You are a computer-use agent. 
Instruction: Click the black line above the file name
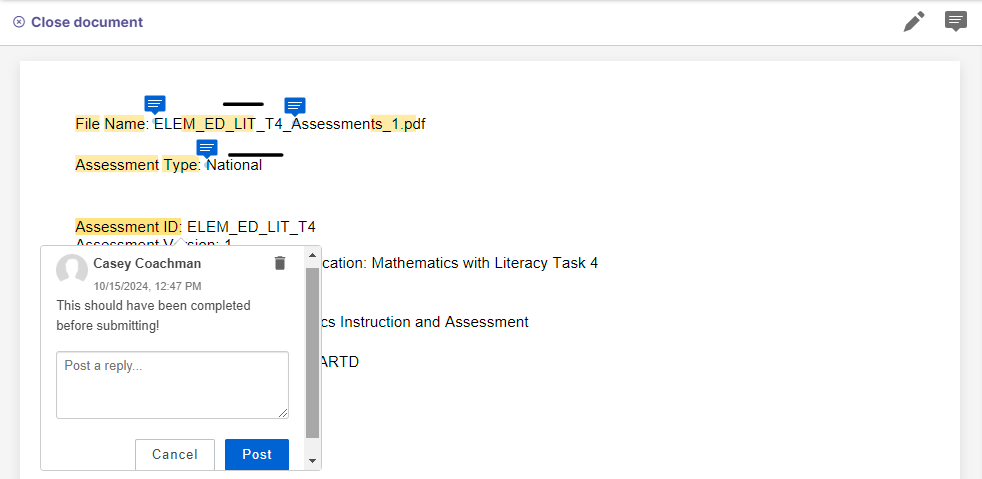point(243,104)
